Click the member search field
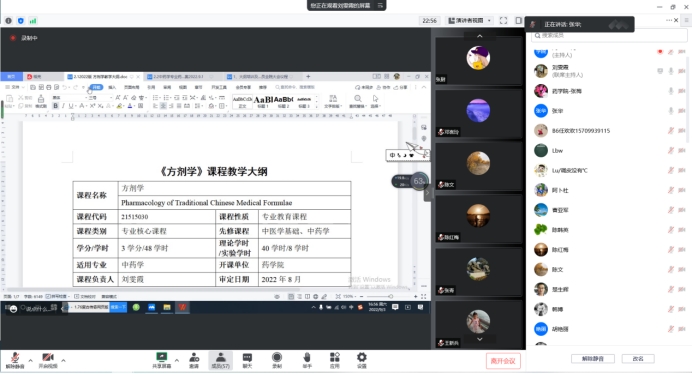 (x=609, y=36)
